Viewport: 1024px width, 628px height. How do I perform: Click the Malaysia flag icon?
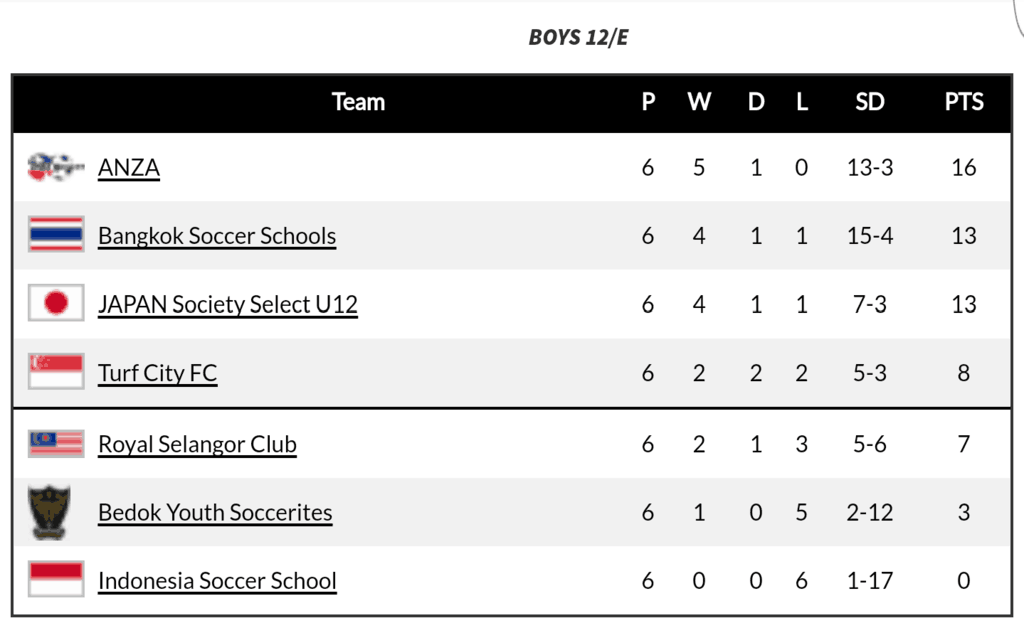coord(56,443)
